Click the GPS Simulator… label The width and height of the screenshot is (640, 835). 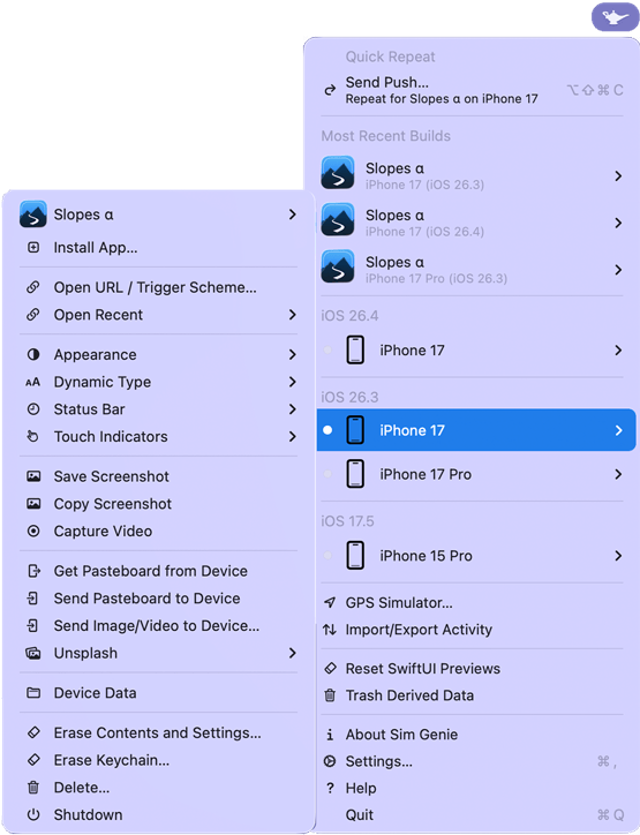tap(399, 602)
